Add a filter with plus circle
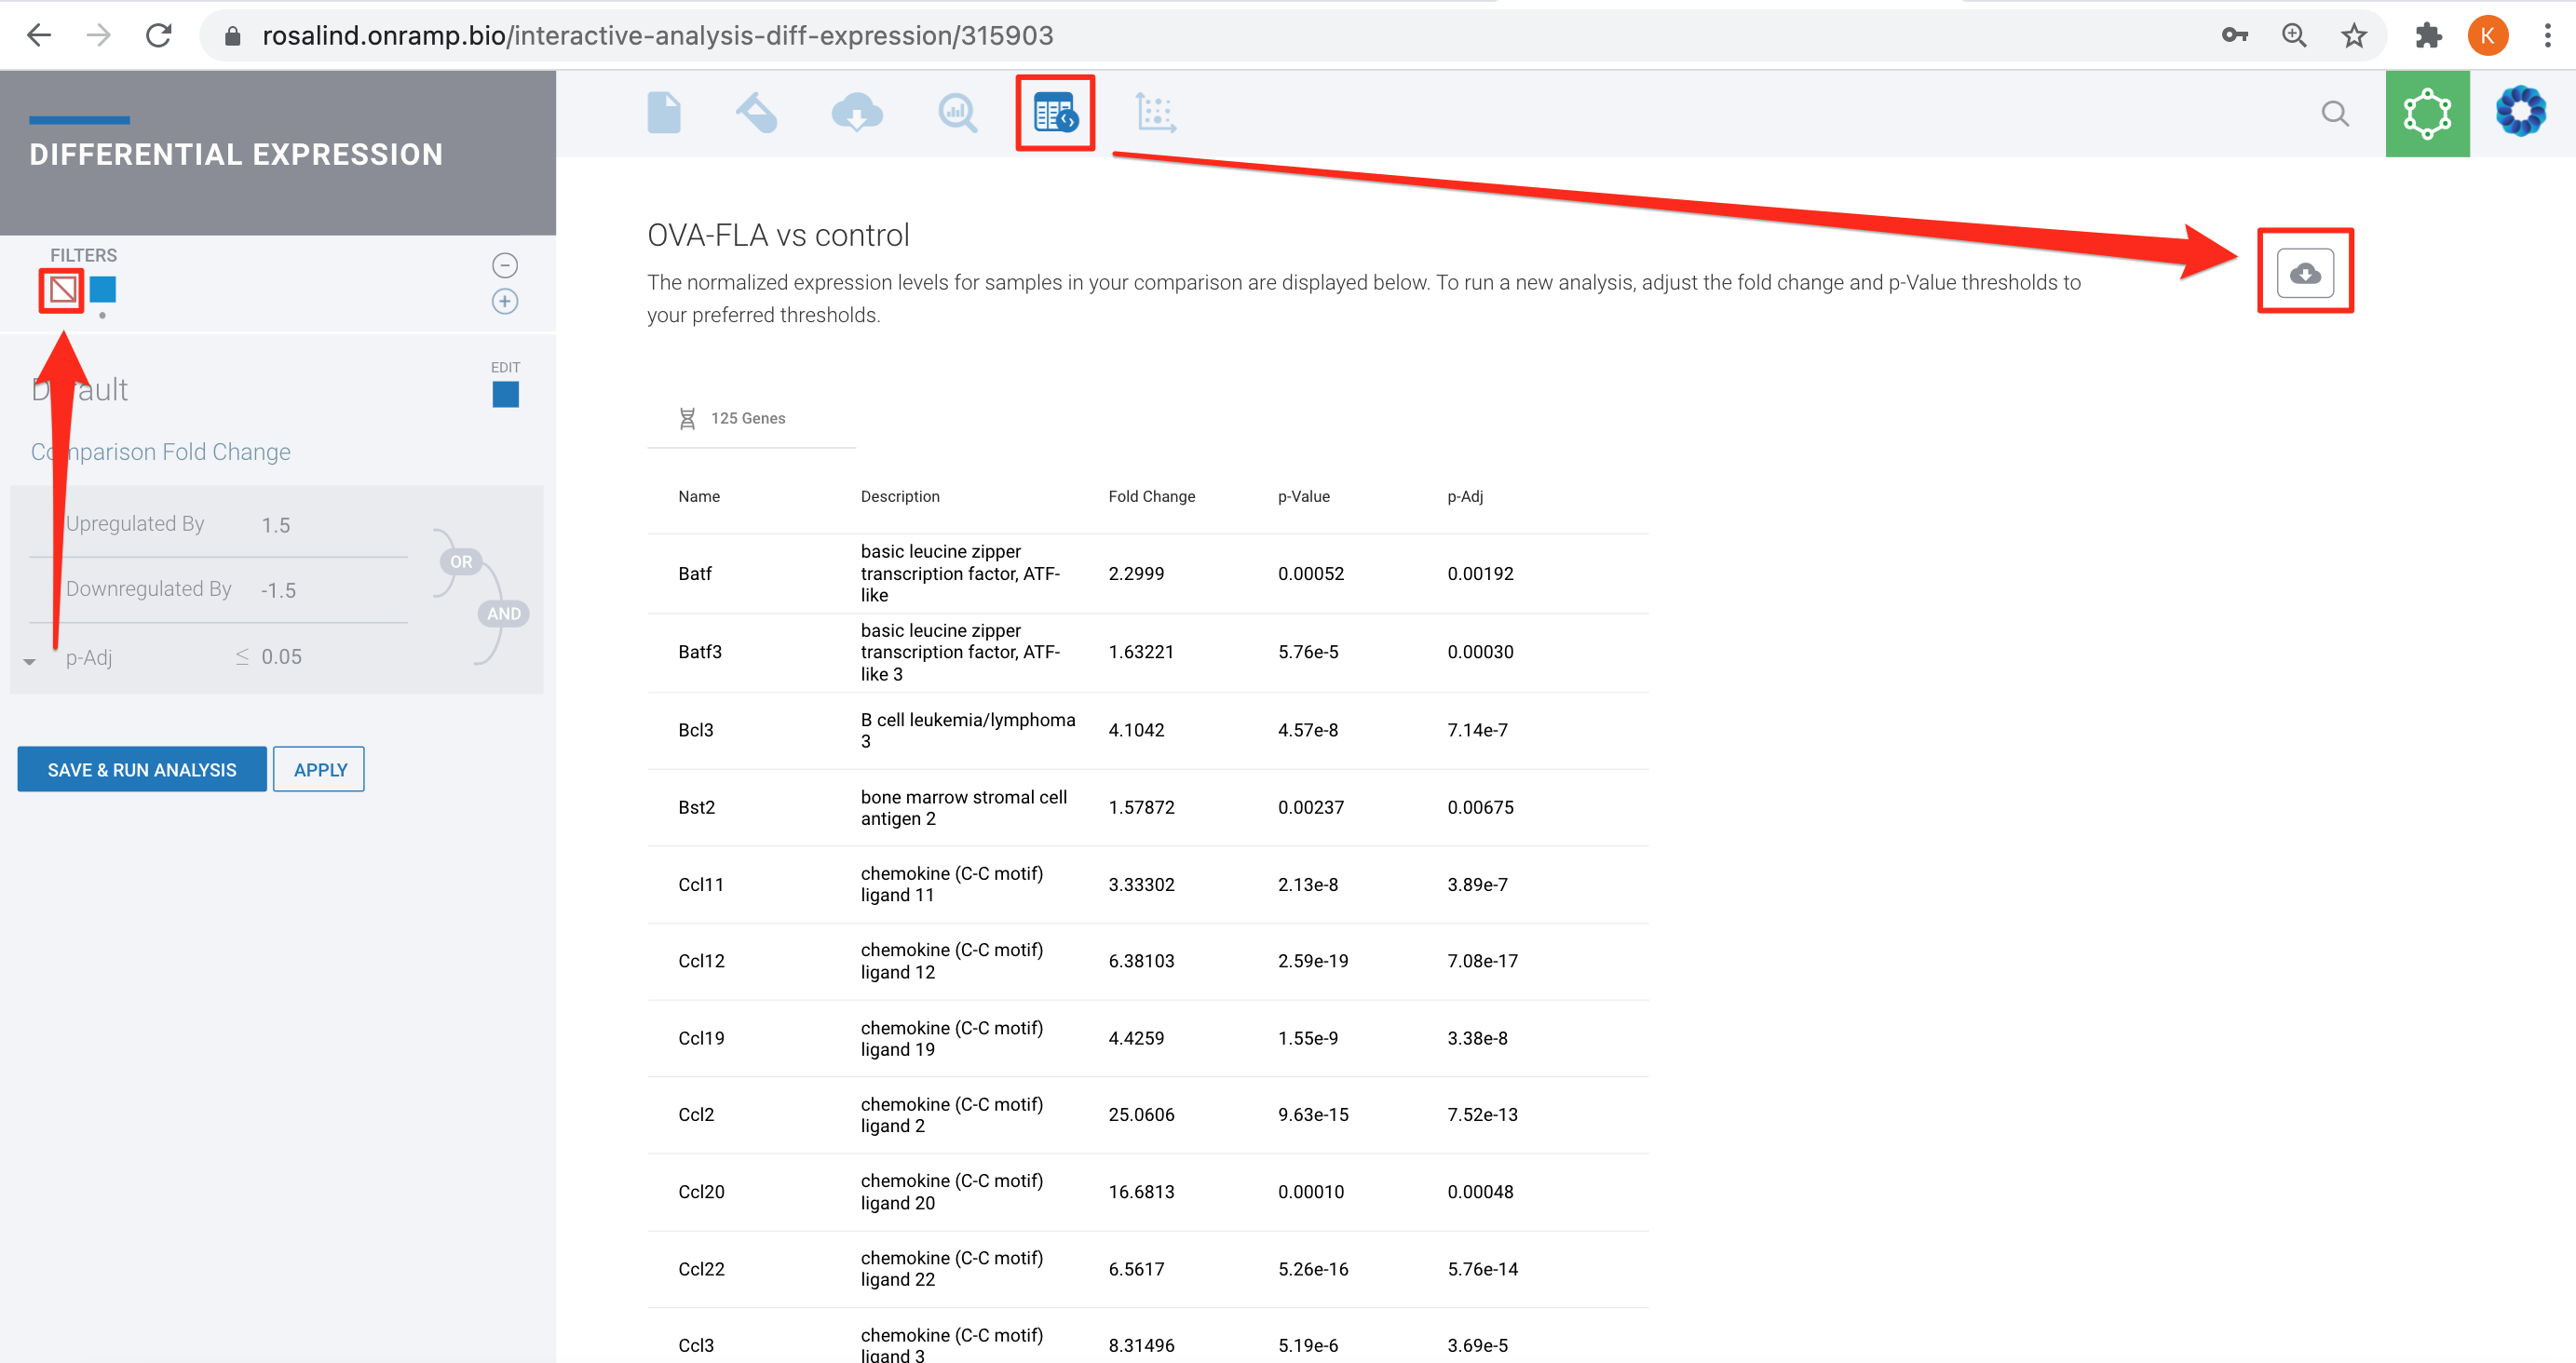 point(505,301)
